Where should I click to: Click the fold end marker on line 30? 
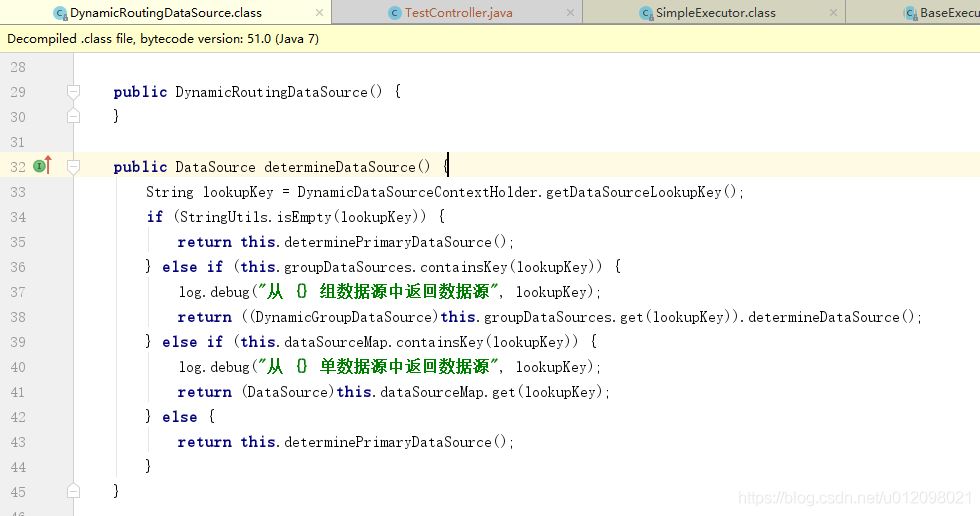point(73,116)
